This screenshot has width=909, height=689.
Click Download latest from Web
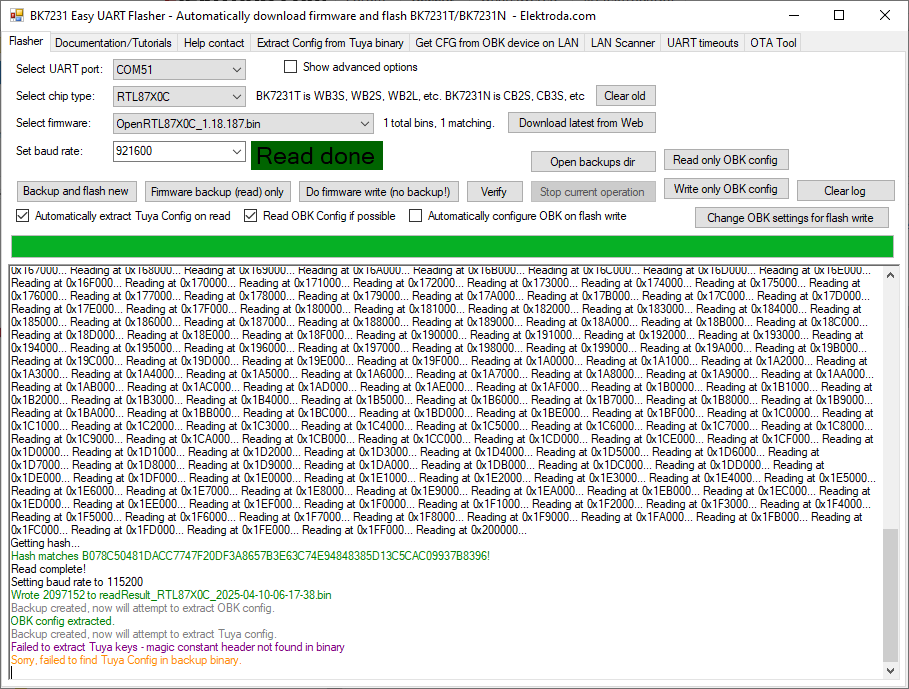[581, 123]
